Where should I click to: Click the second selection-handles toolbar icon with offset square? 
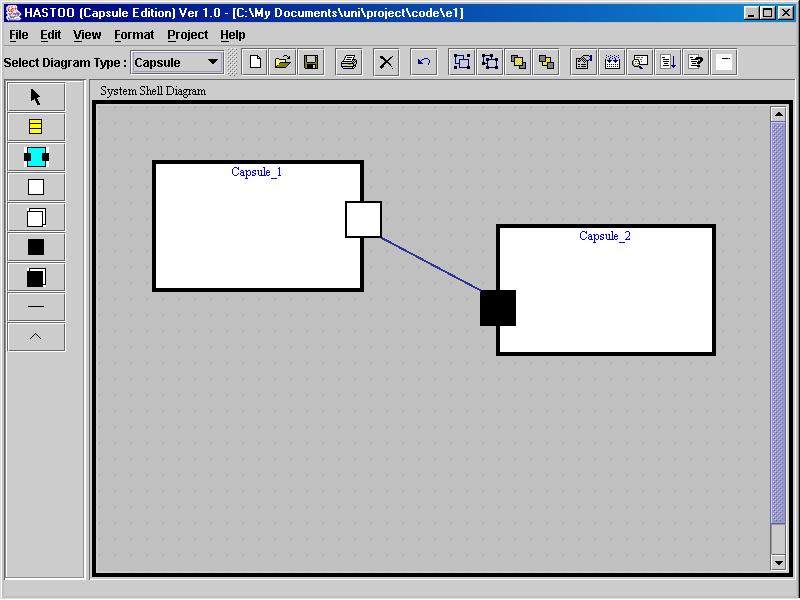[490, 62]
